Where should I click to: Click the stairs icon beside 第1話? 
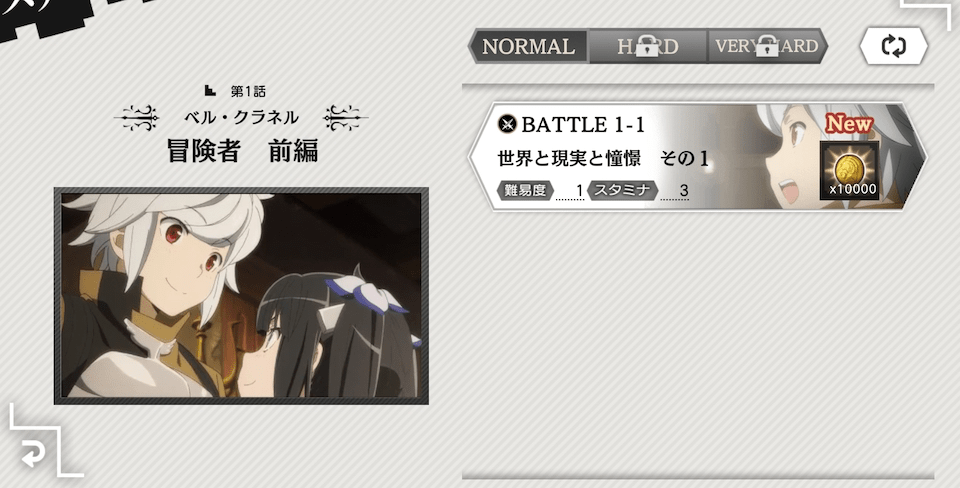[x=210, y=91]
